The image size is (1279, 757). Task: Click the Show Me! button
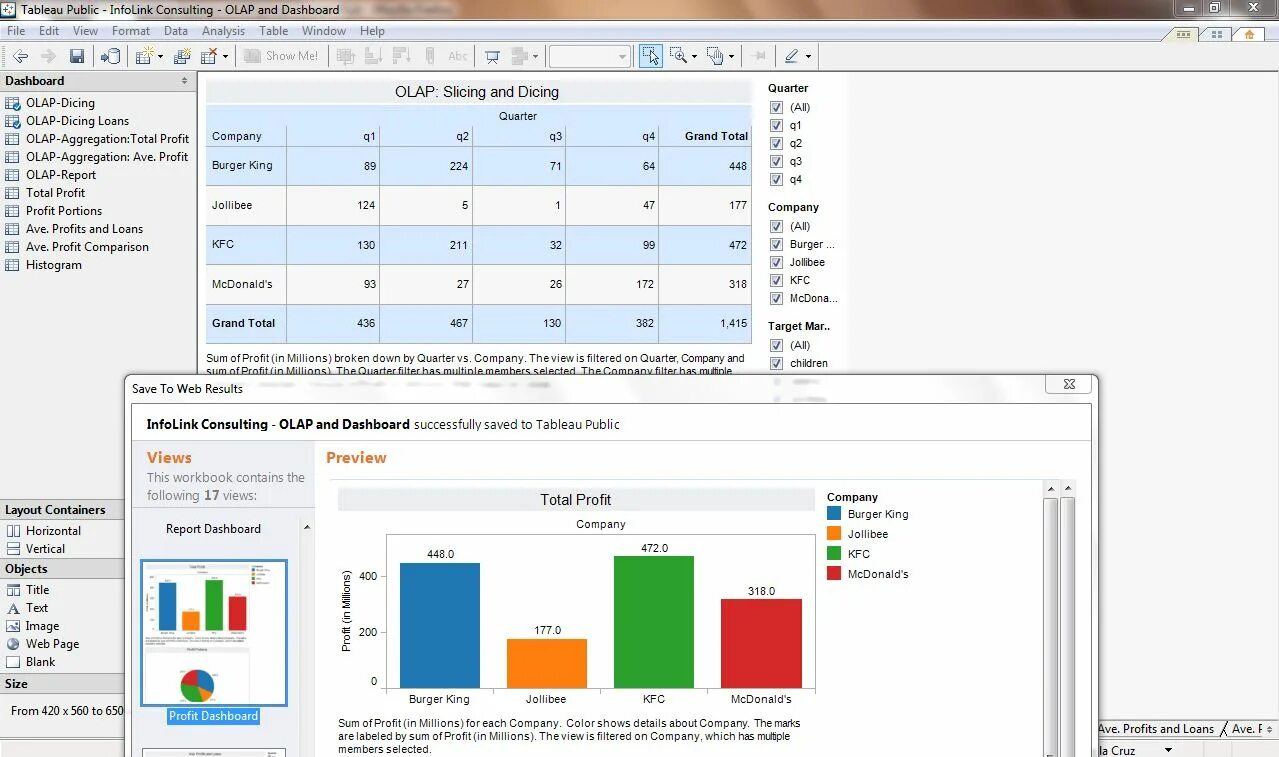click(x=281, y=56)
